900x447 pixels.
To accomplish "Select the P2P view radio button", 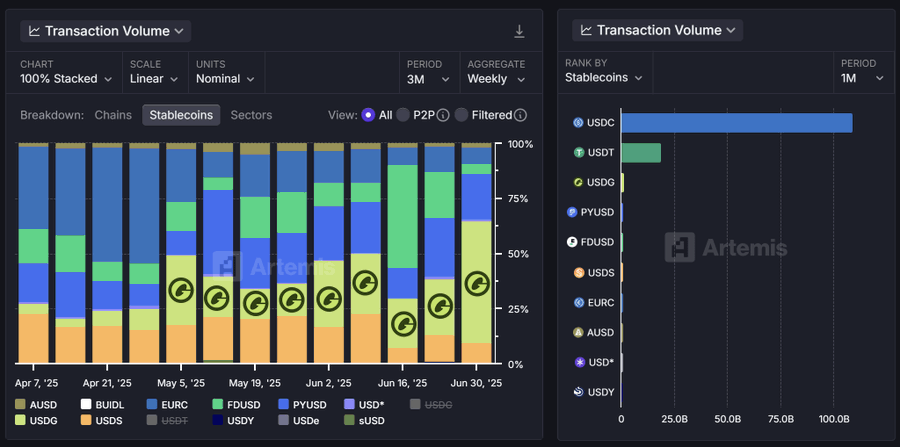I will click(403, 115).
